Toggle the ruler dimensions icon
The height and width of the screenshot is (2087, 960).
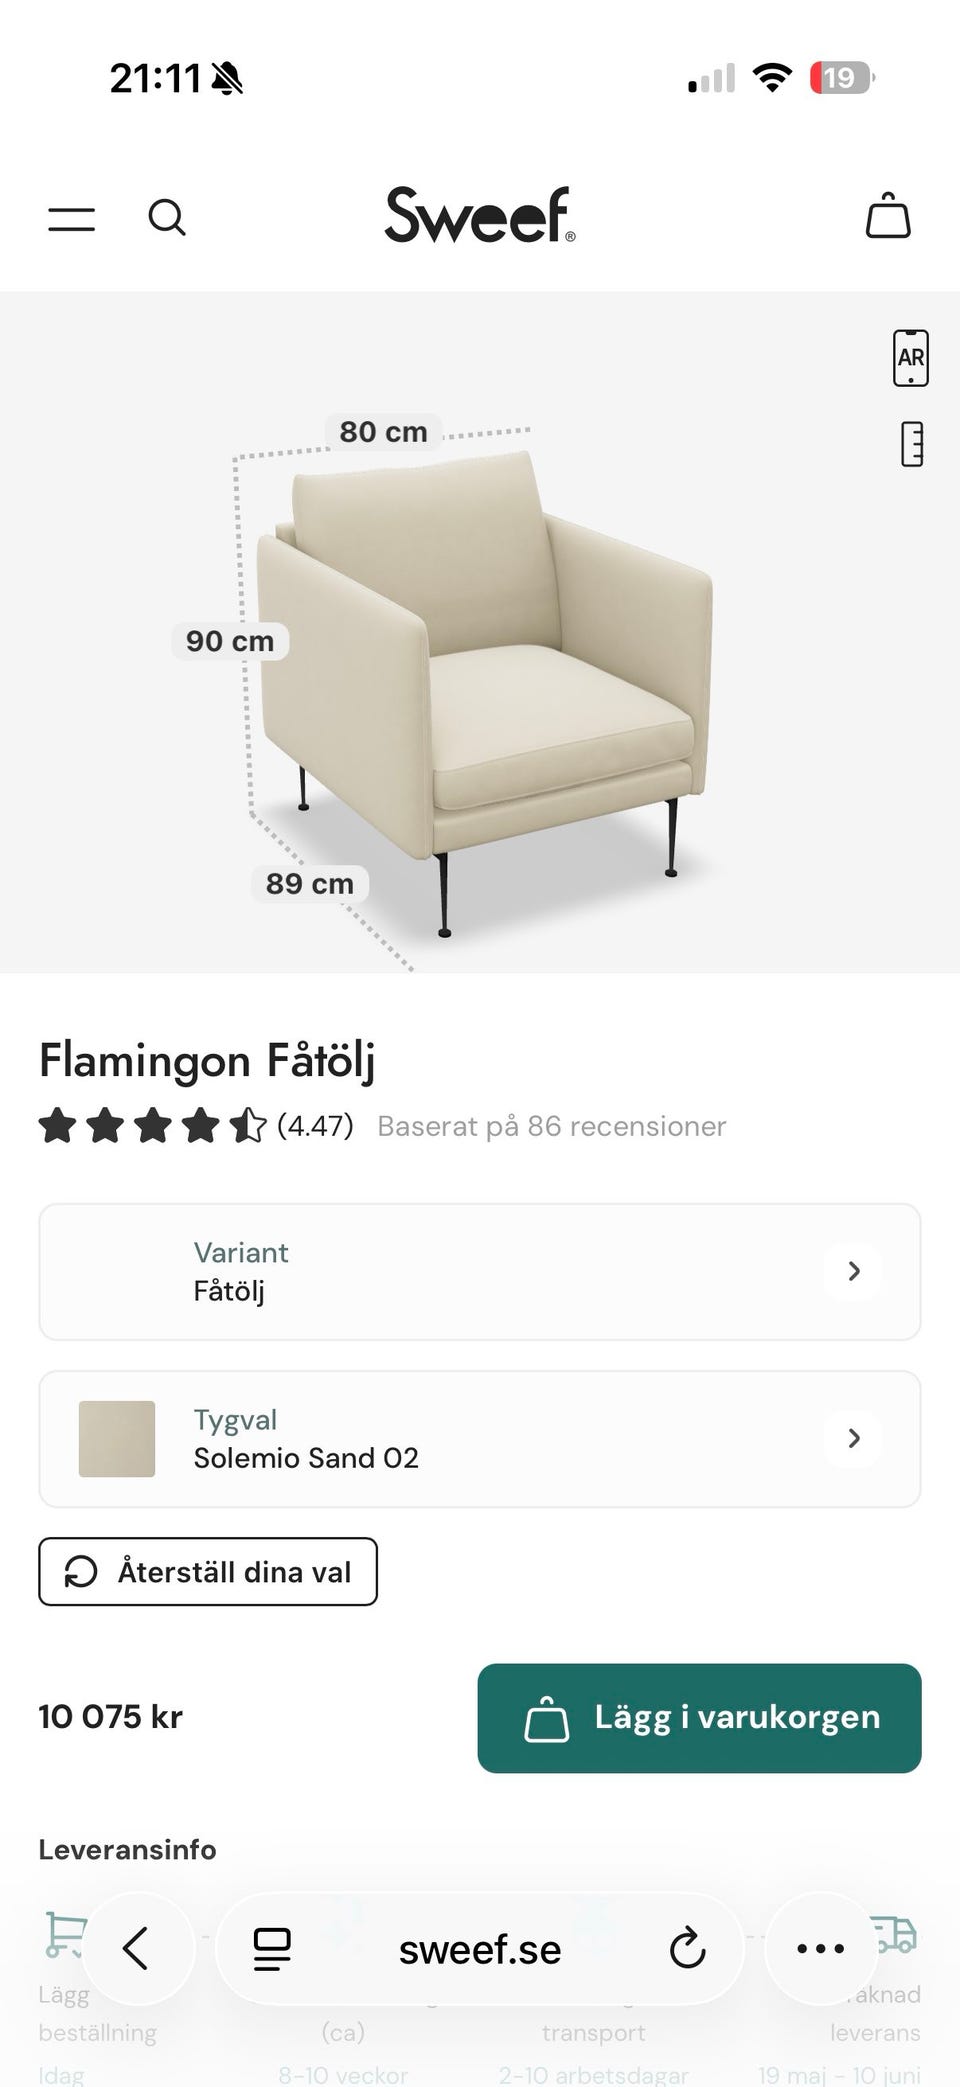click(x=911, y=445)
